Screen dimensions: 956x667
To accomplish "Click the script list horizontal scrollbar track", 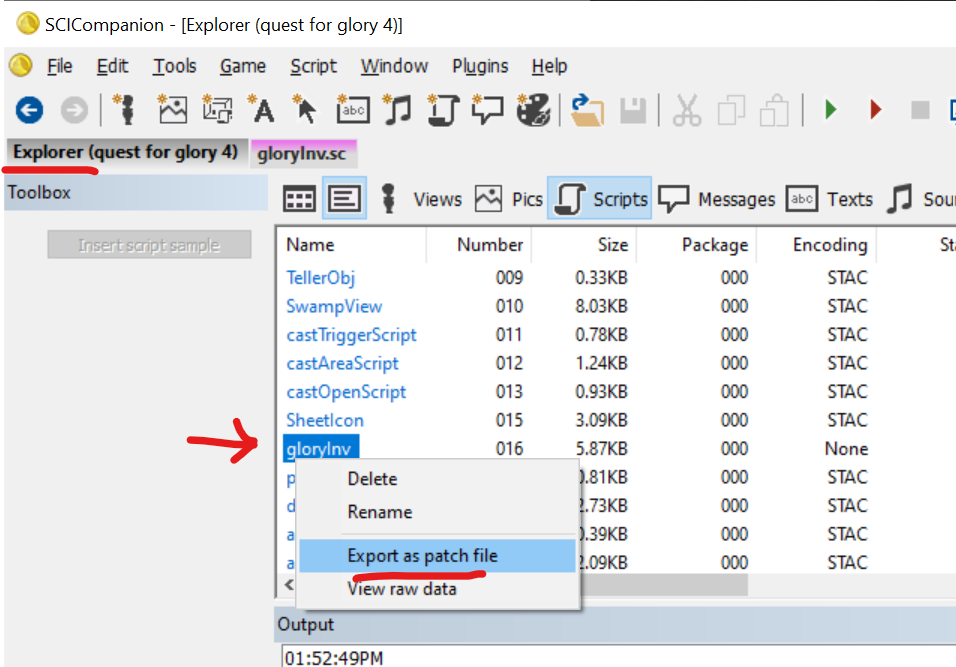I will [854, 585].
